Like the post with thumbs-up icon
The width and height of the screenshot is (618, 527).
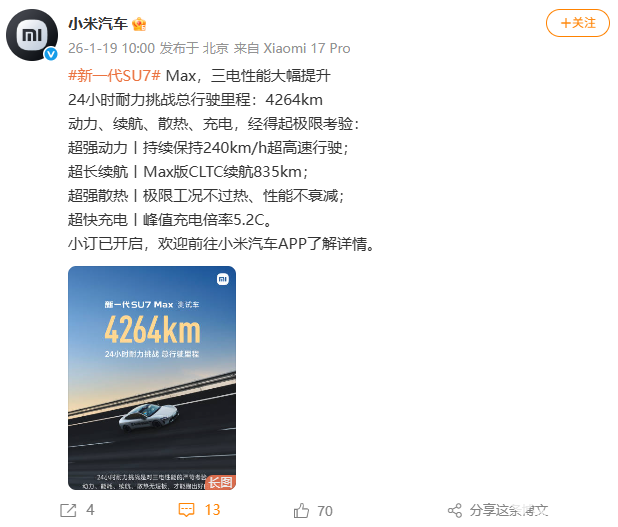(302, 510)
